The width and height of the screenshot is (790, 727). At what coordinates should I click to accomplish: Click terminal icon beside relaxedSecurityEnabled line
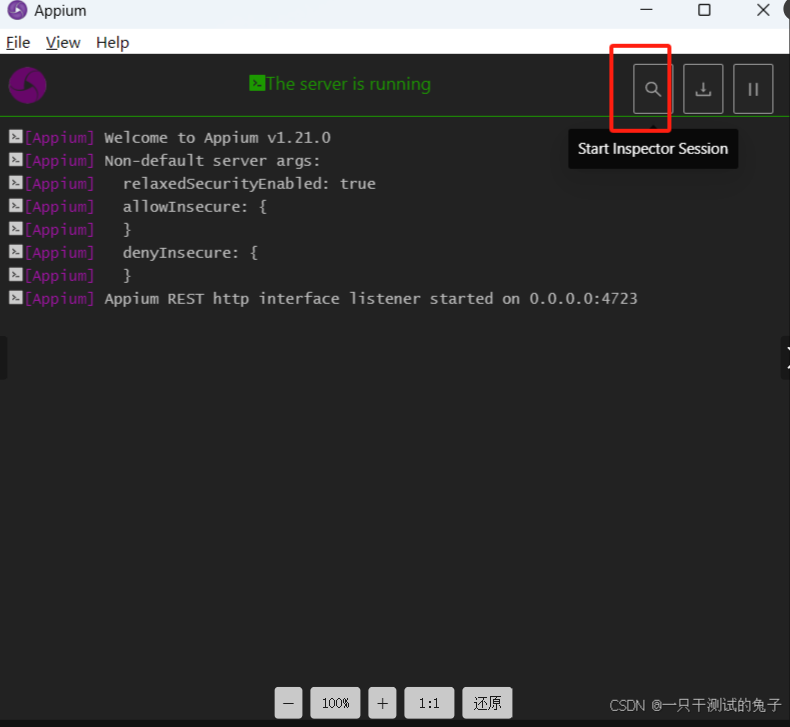[16, 182]
